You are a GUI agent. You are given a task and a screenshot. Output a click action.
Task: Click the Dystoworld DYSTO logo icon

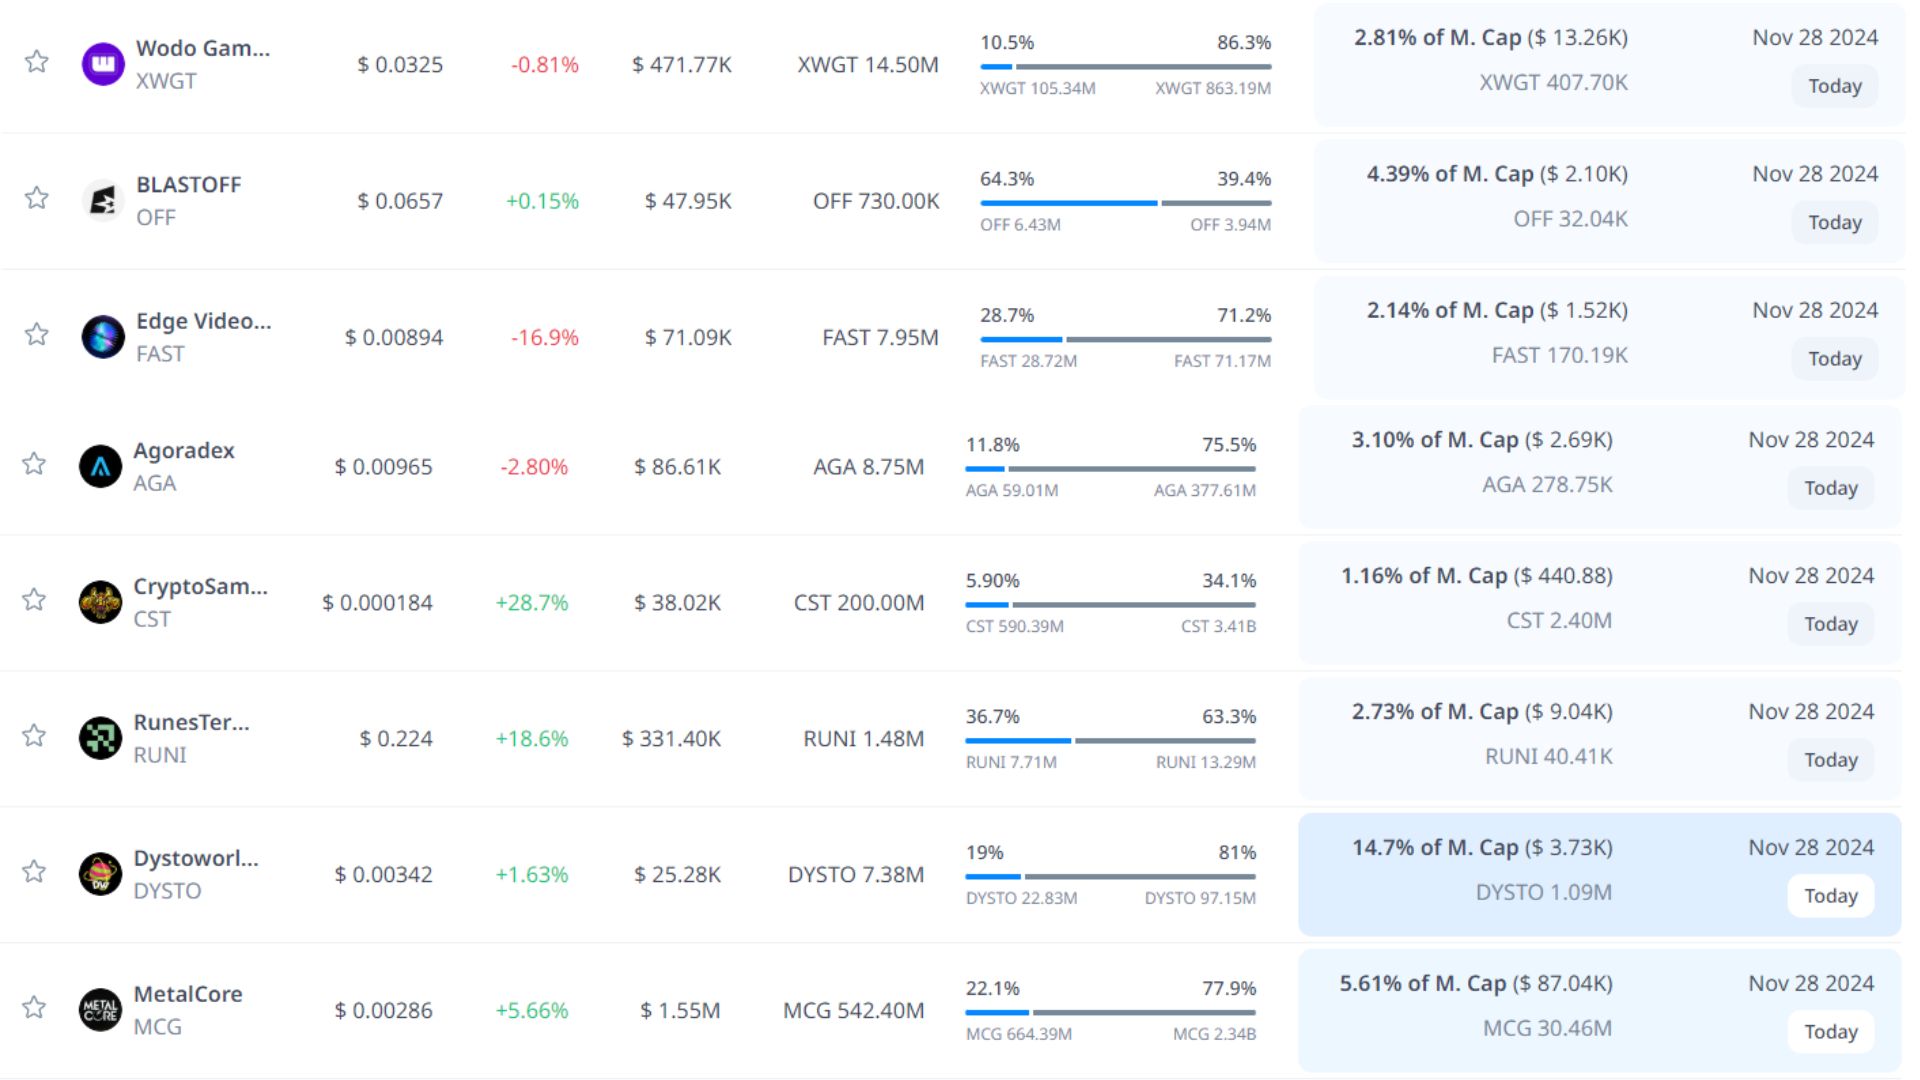(x=100, y=874)
